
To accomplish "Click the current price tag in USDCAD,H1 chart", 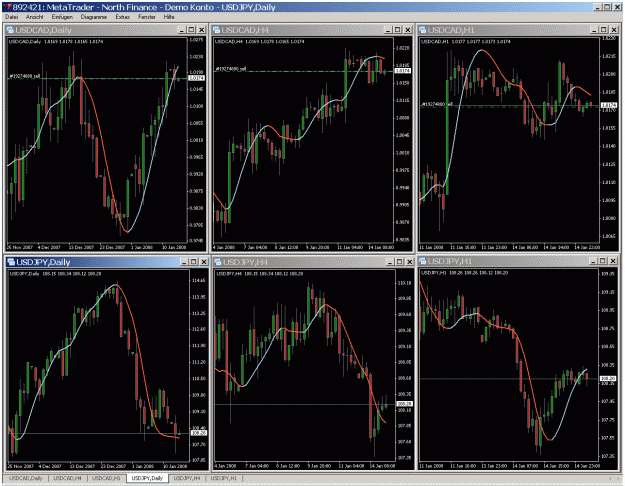I will (609, 105).
